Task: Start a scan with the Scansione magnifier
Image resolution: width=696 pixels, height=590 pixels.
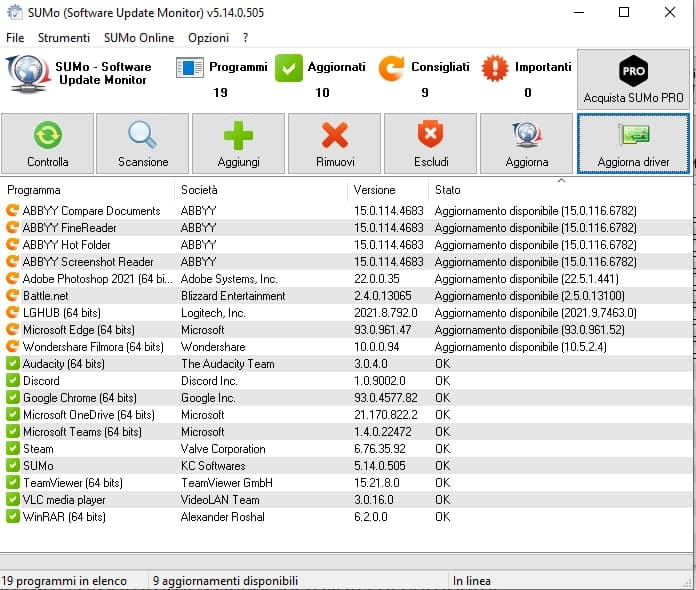Action: 142,136
